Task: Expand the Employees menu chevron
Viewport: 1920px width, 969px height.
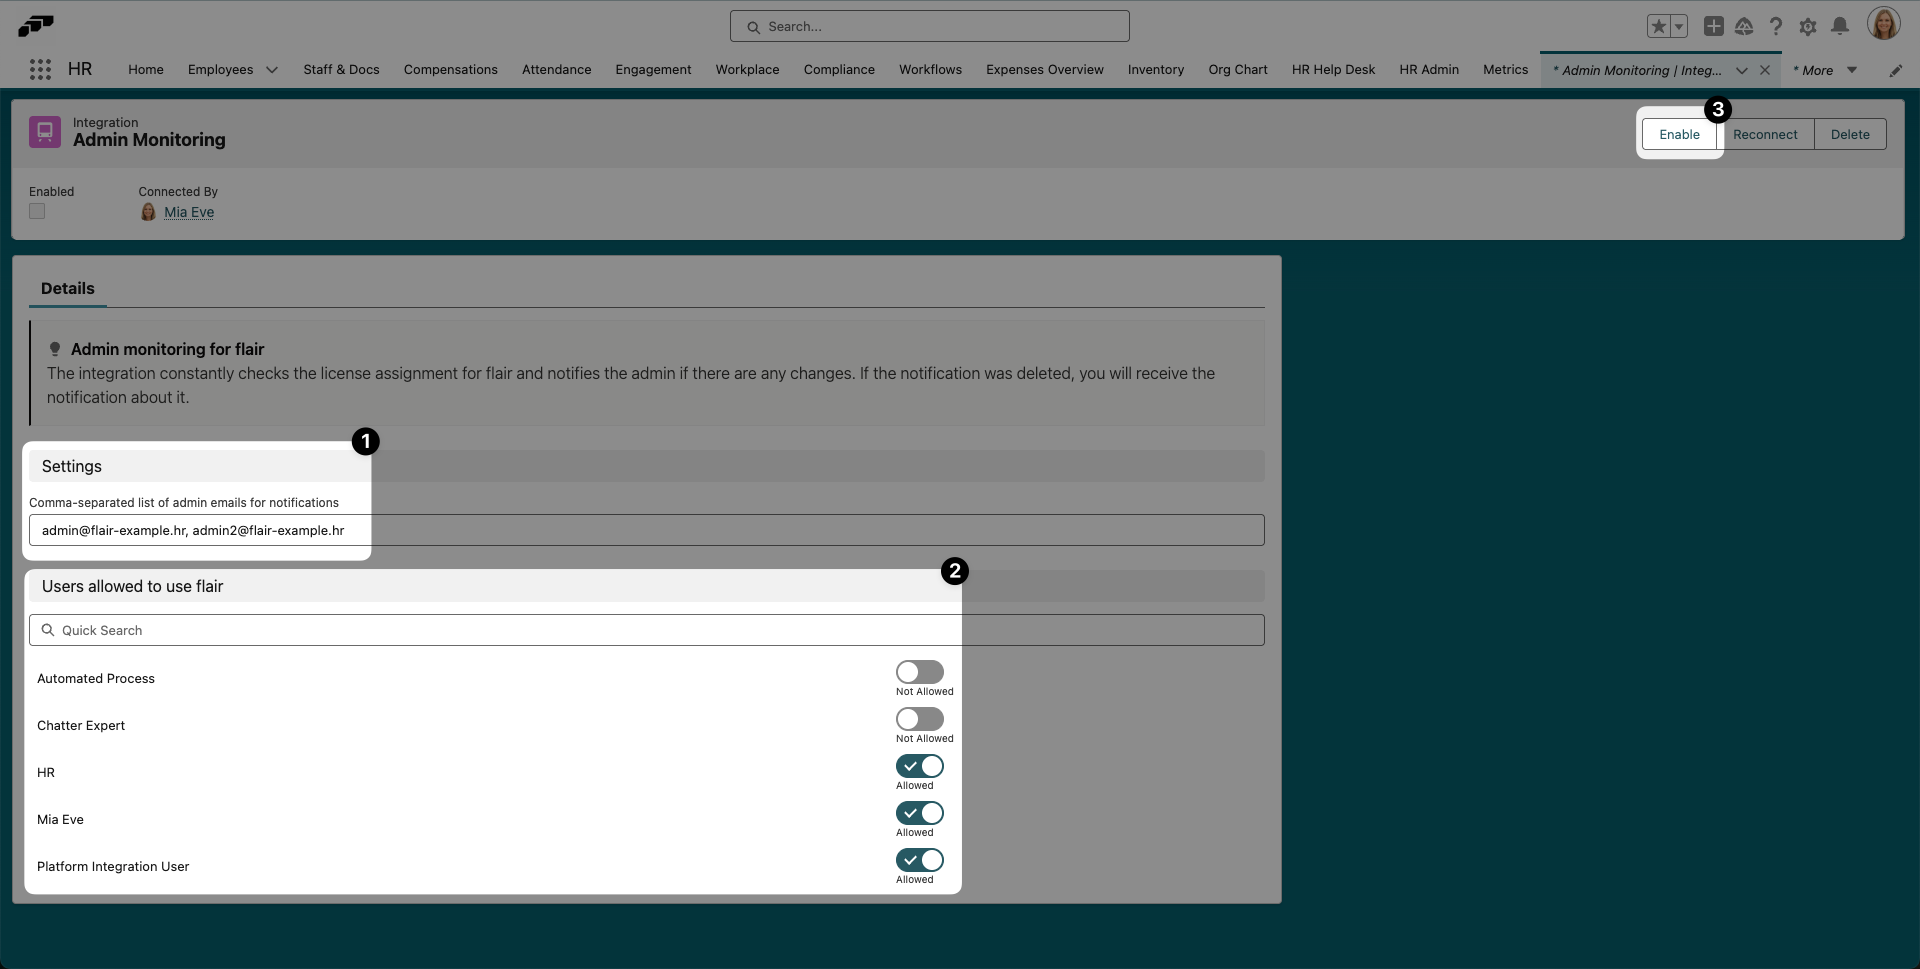Action: coord(271,70)
